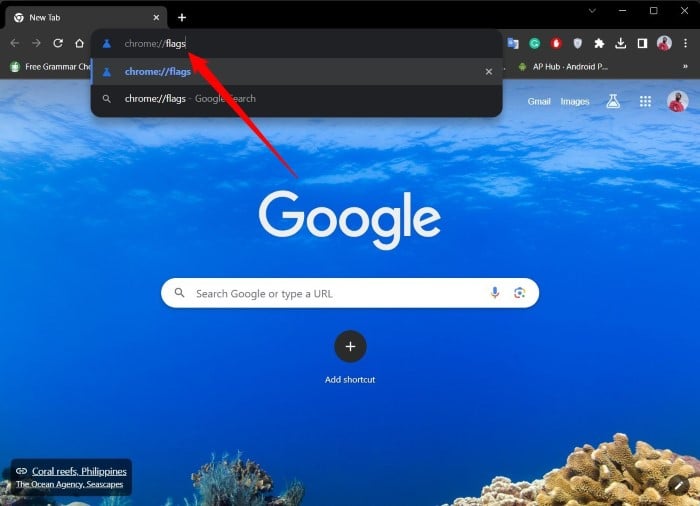Open the Extensions puzzle menu

coord(599,43)
